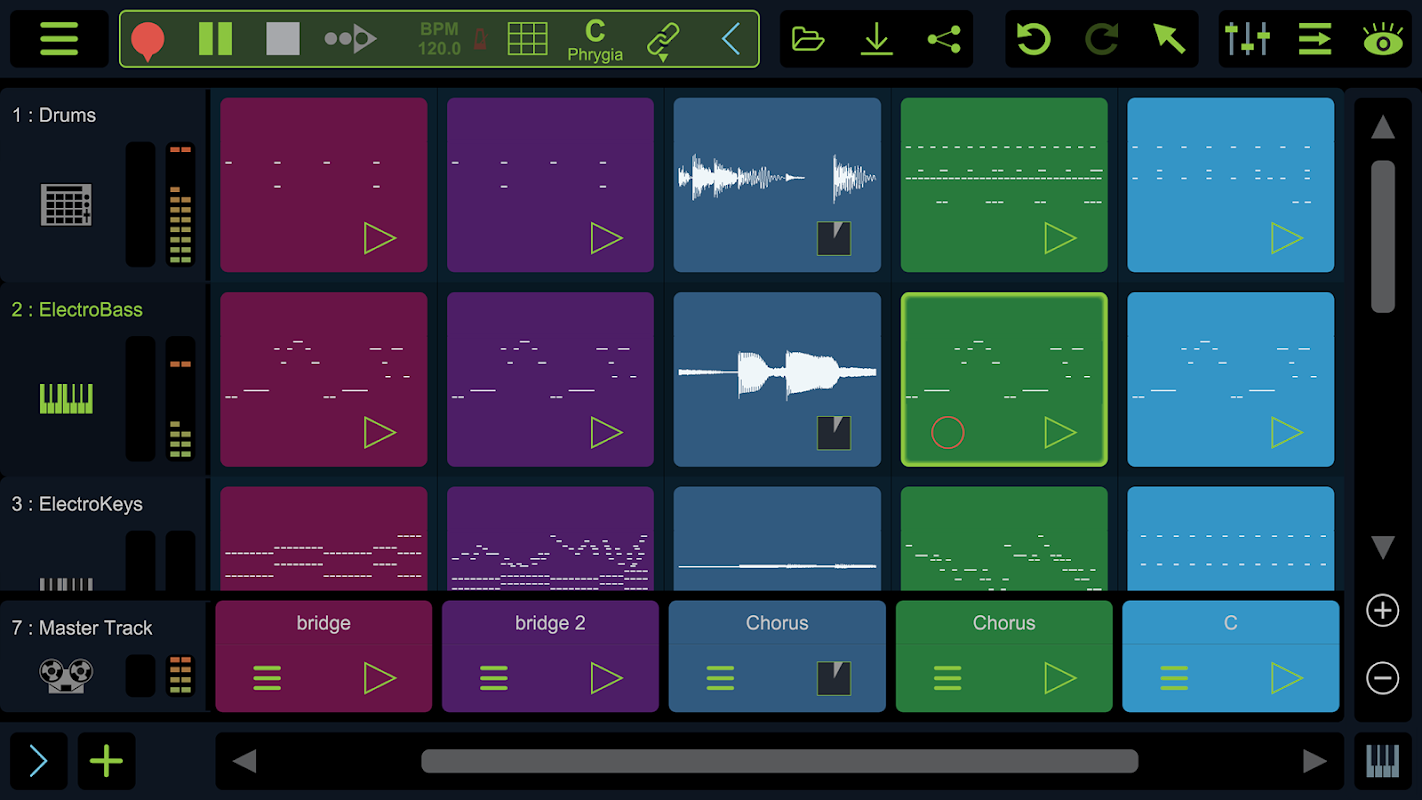This screenshot has height=800, width=1422.
Task: Zoom in with the plus circle
Action: tap(1383, 610)
